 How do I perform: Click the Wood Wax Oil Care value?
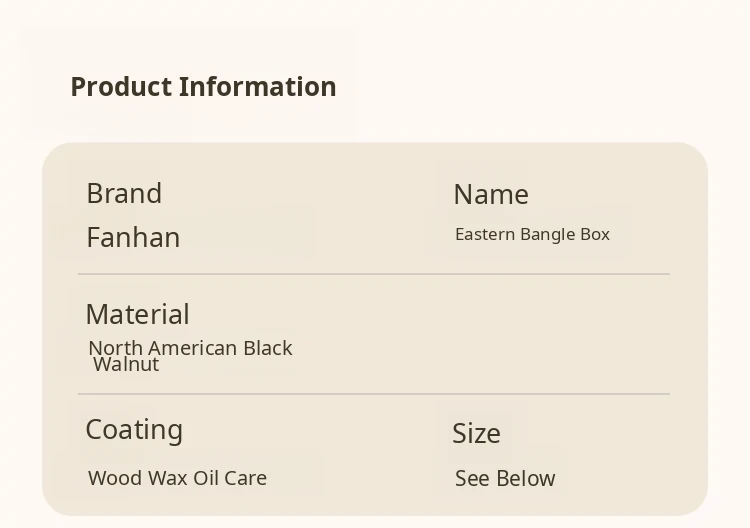[x=177, y=478]
